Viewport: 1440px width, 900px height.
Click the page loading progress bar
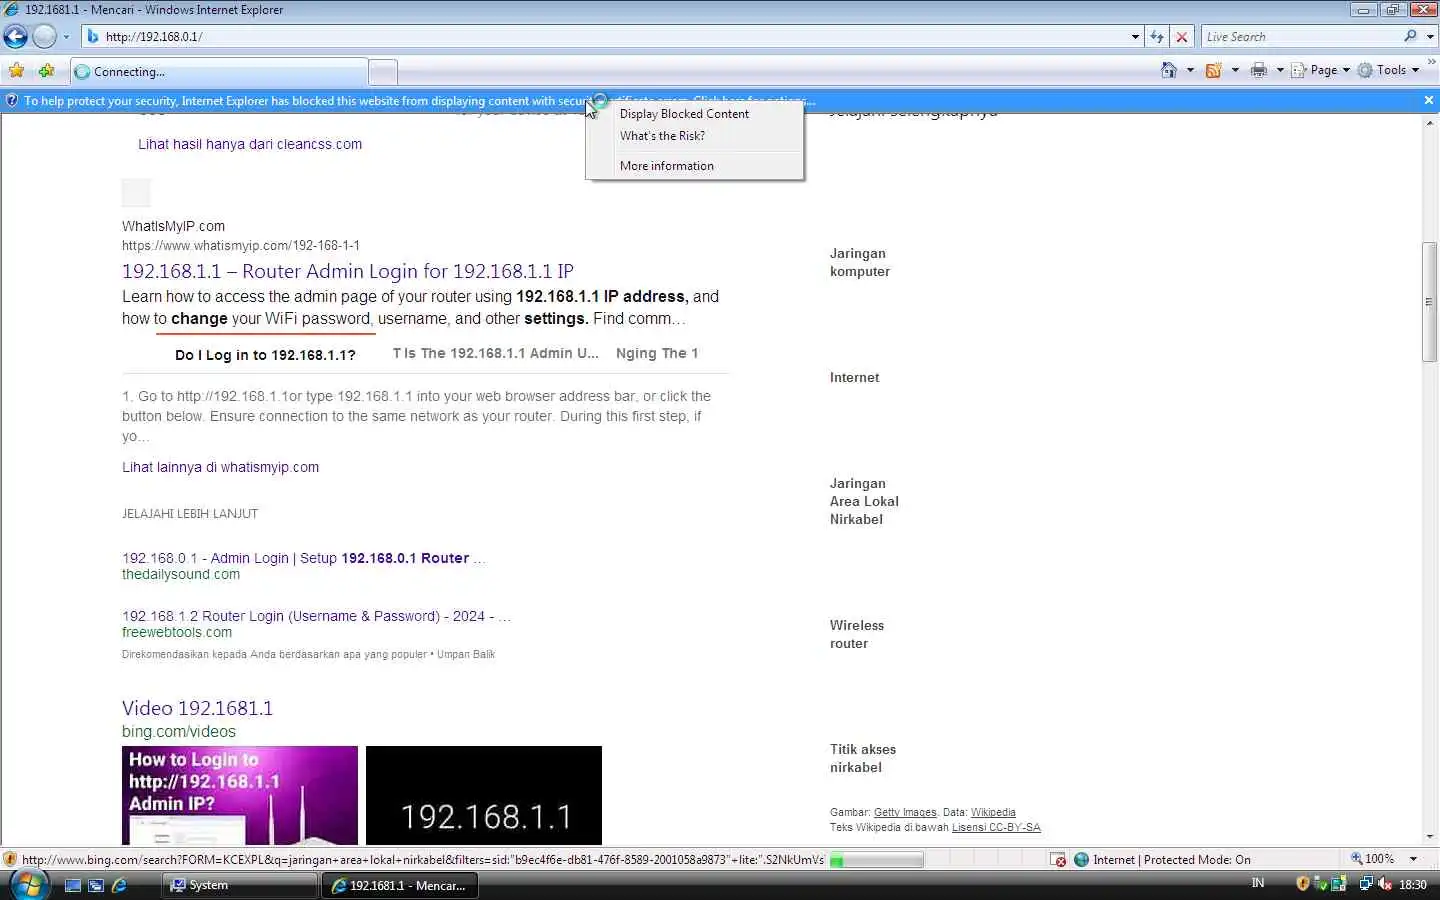876,859
